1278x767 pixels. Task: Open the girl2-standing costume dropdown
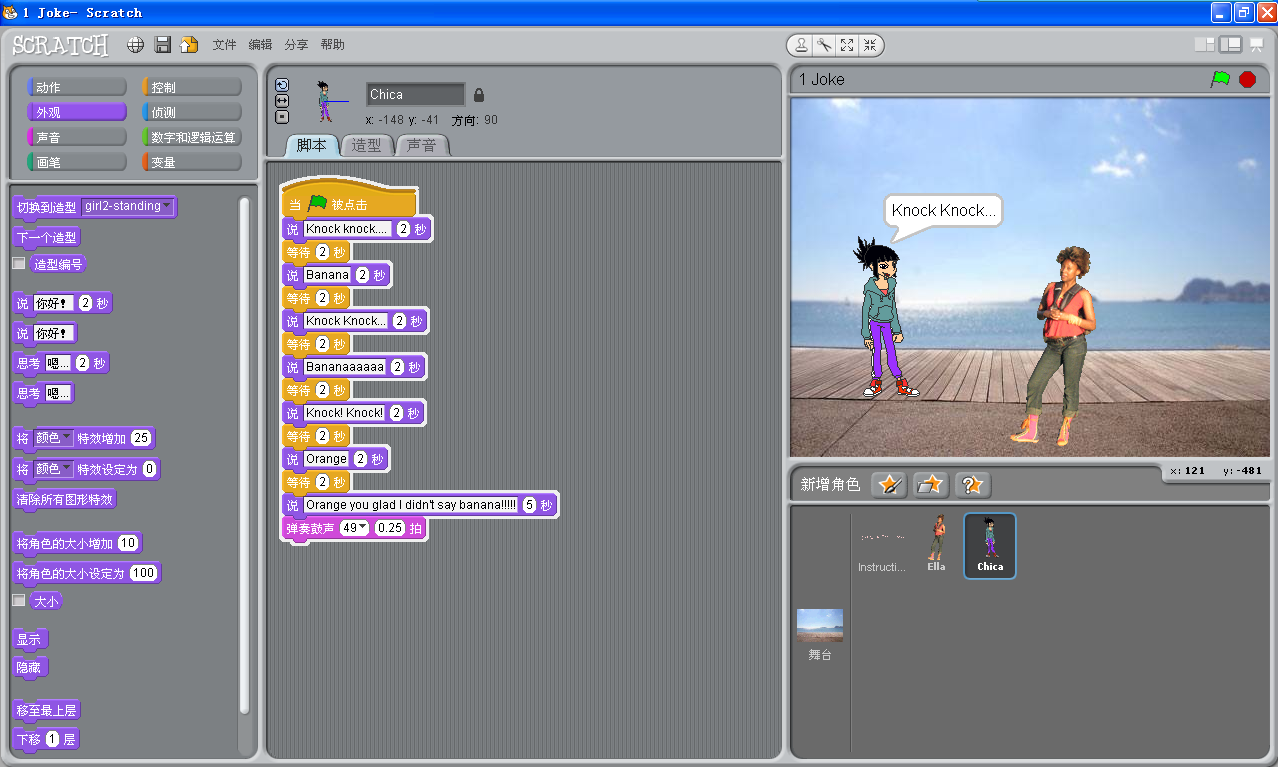pyautogui.click(x=166, y=207)
